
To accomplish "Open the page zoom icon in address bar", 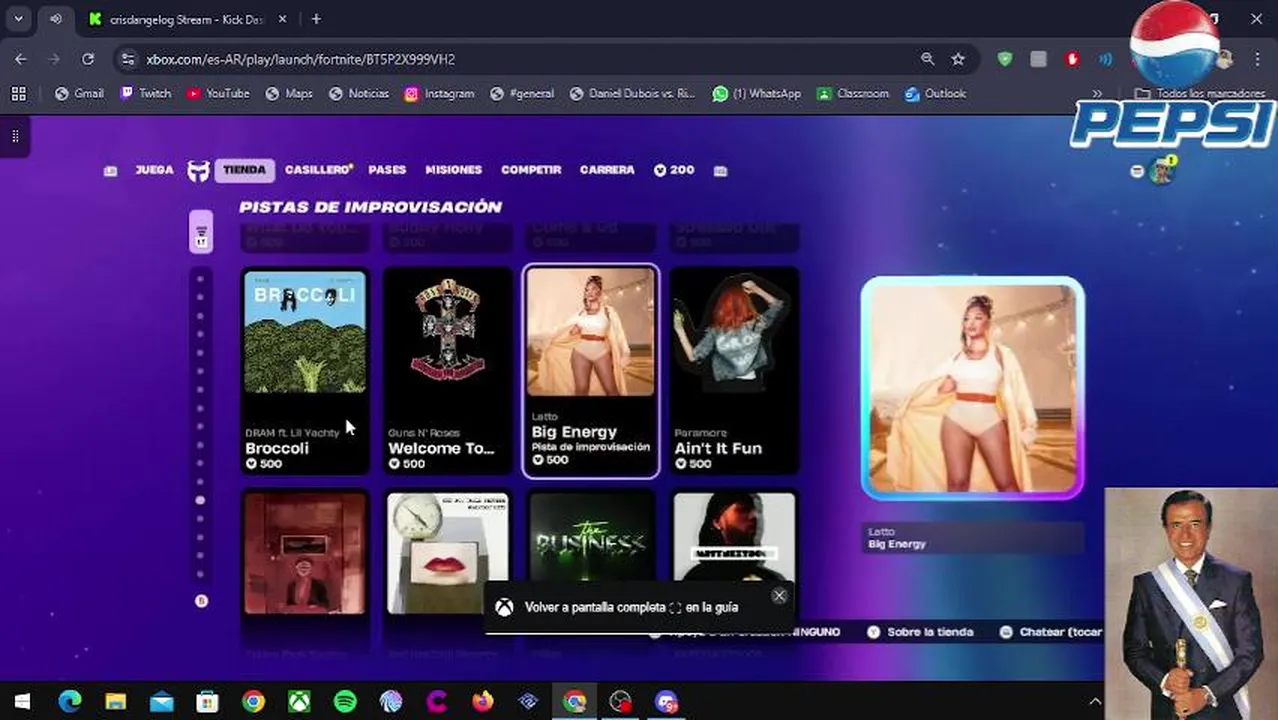I will click(928, 59).
